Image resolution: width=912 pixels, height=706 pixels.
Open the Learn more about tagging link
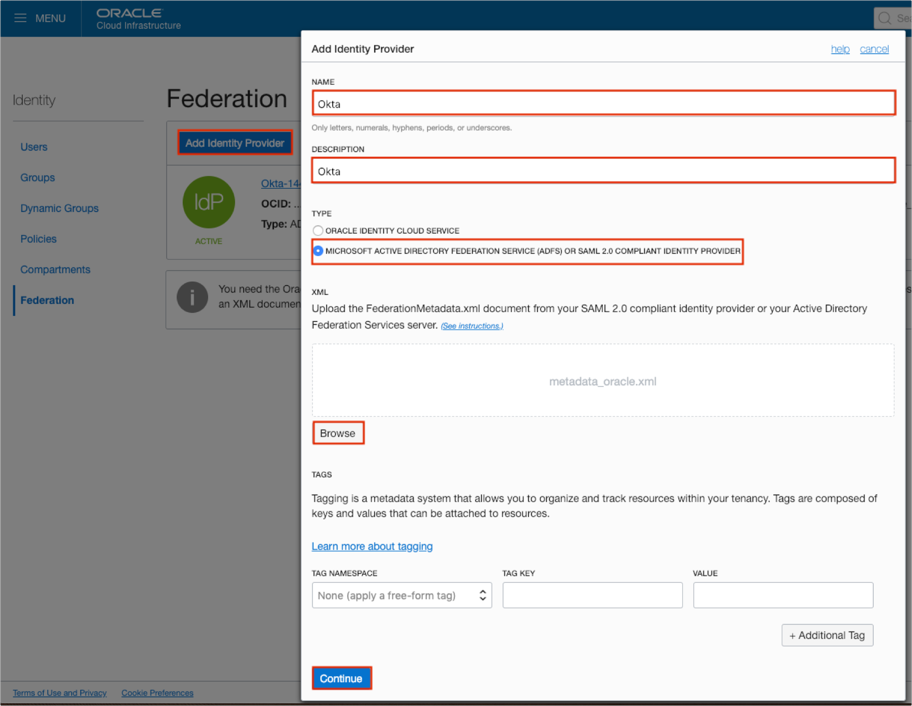pyautogui.click(x=372, y=547)
